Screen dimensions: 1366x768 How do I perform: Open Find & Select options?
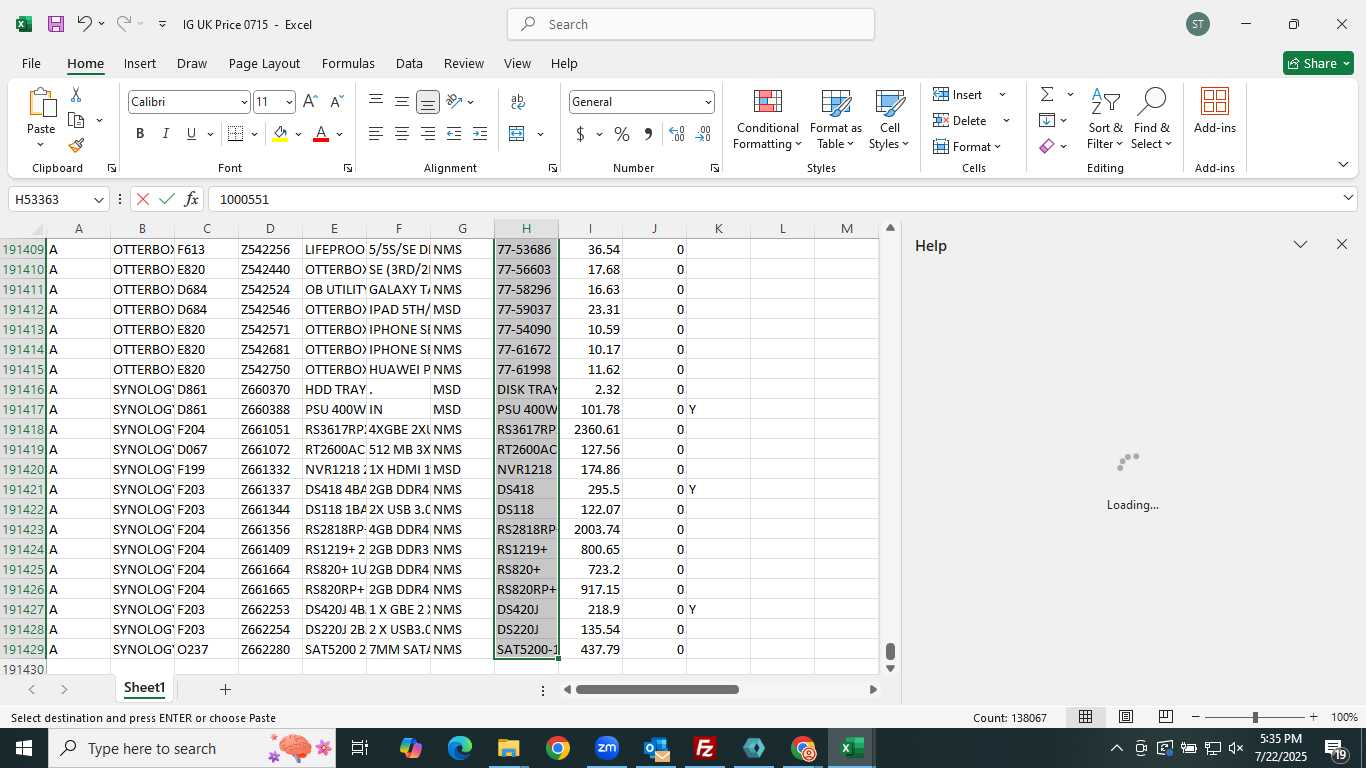[1152, 120]
